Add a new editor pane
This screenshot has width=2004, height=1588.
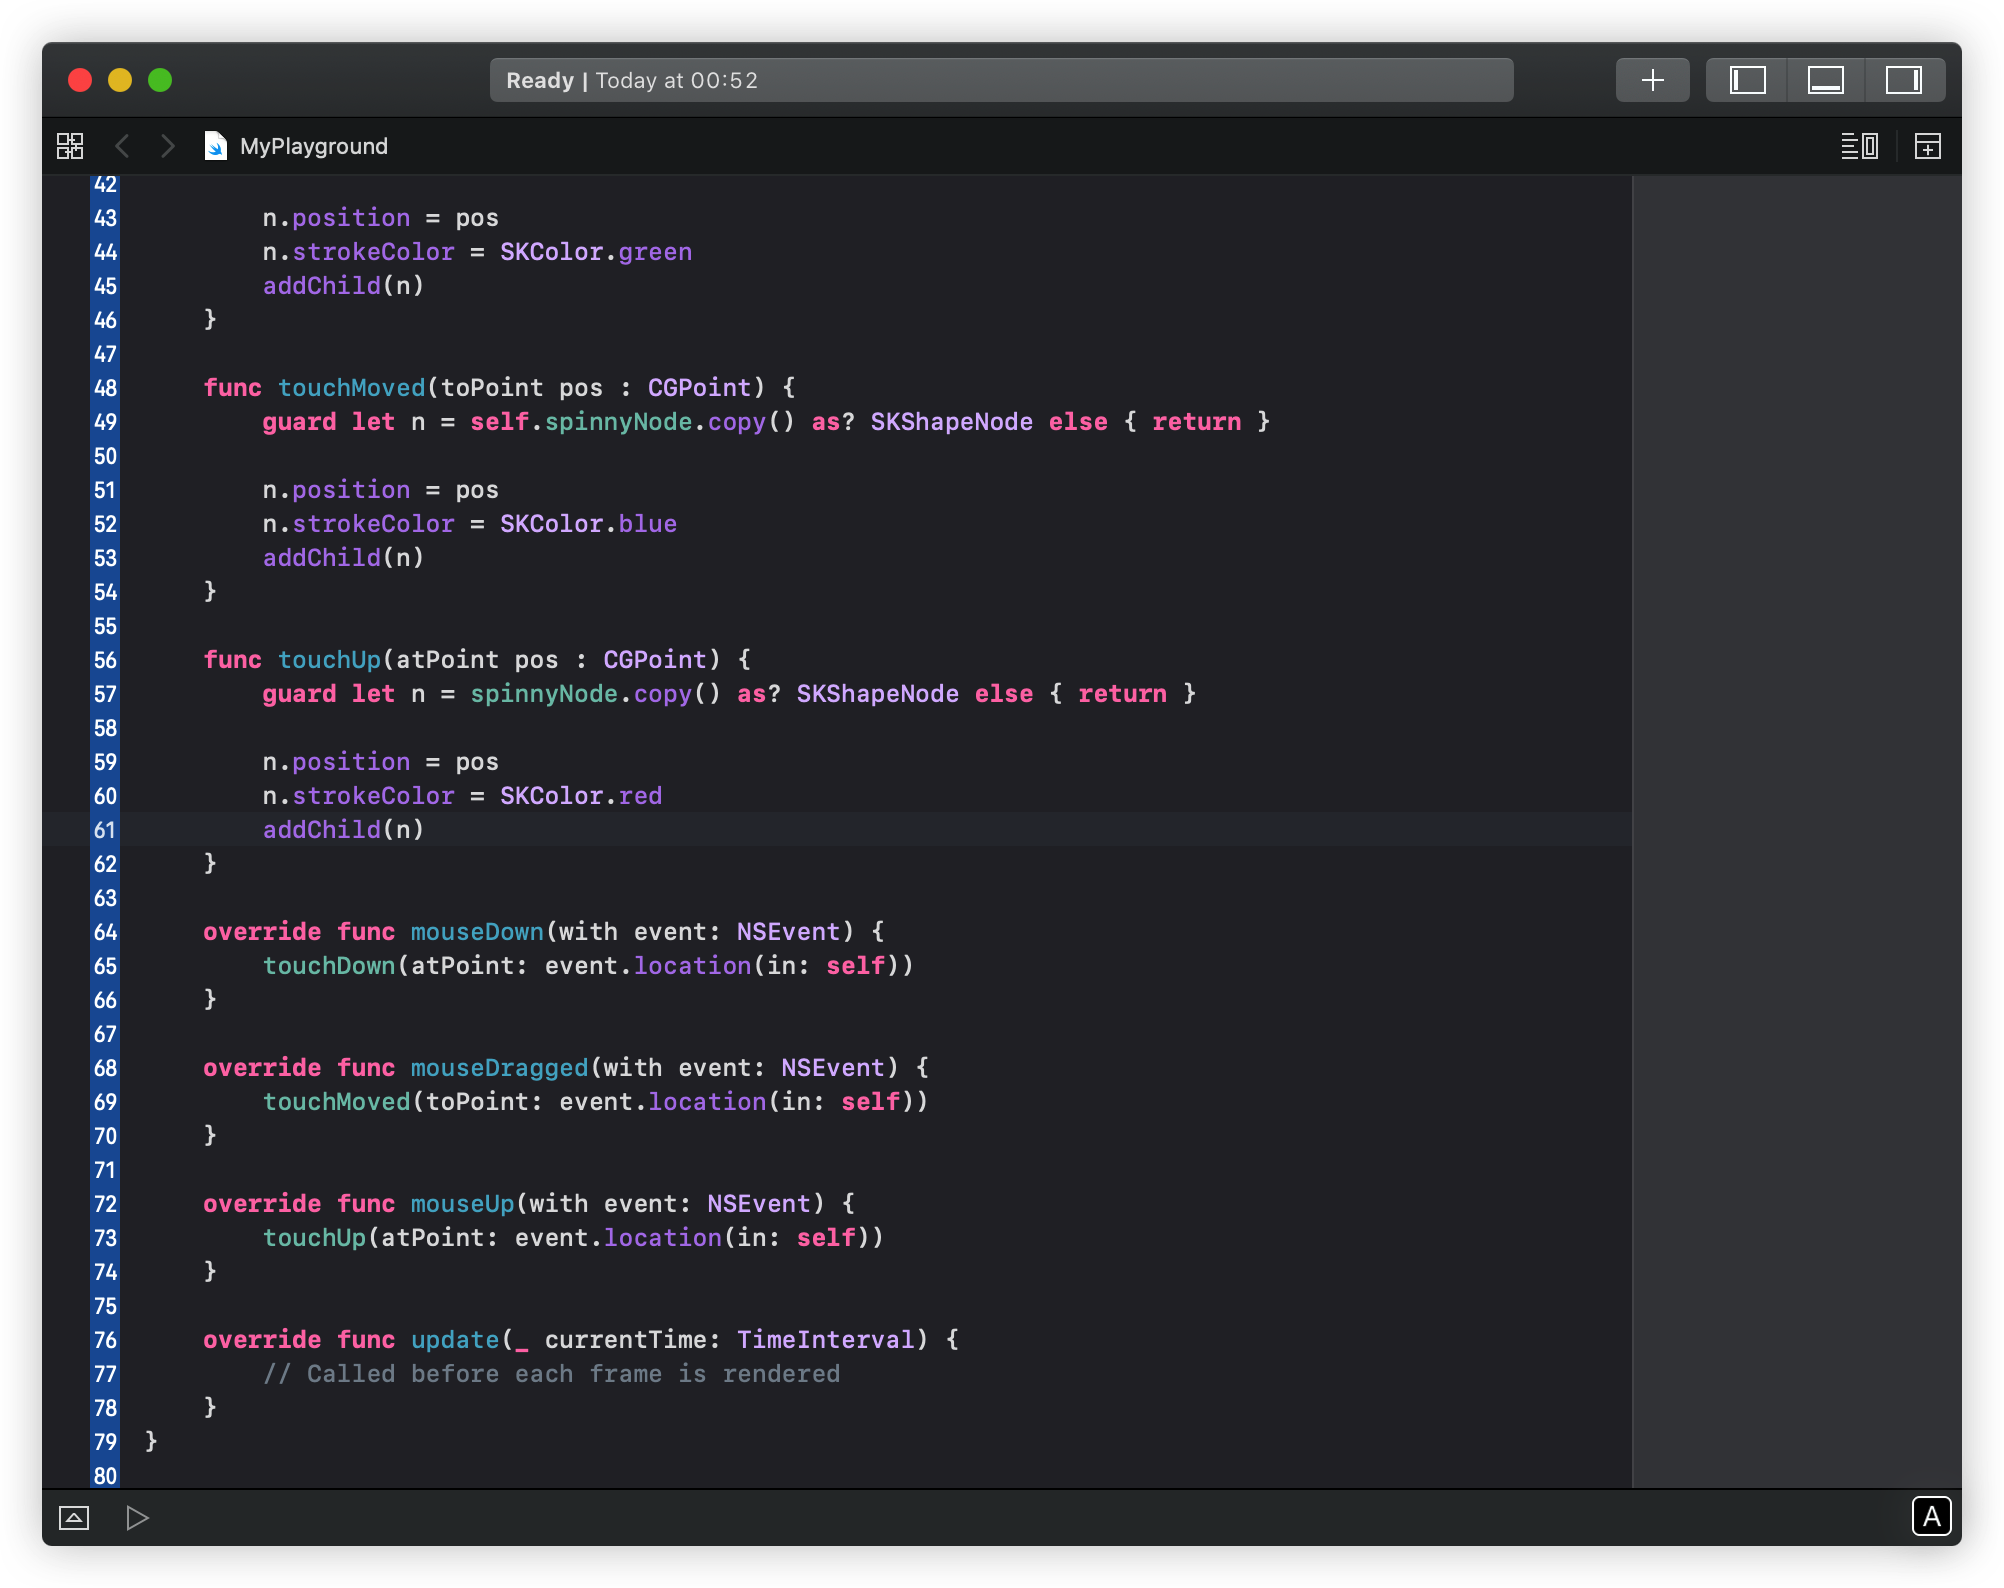click(1927, 146)
